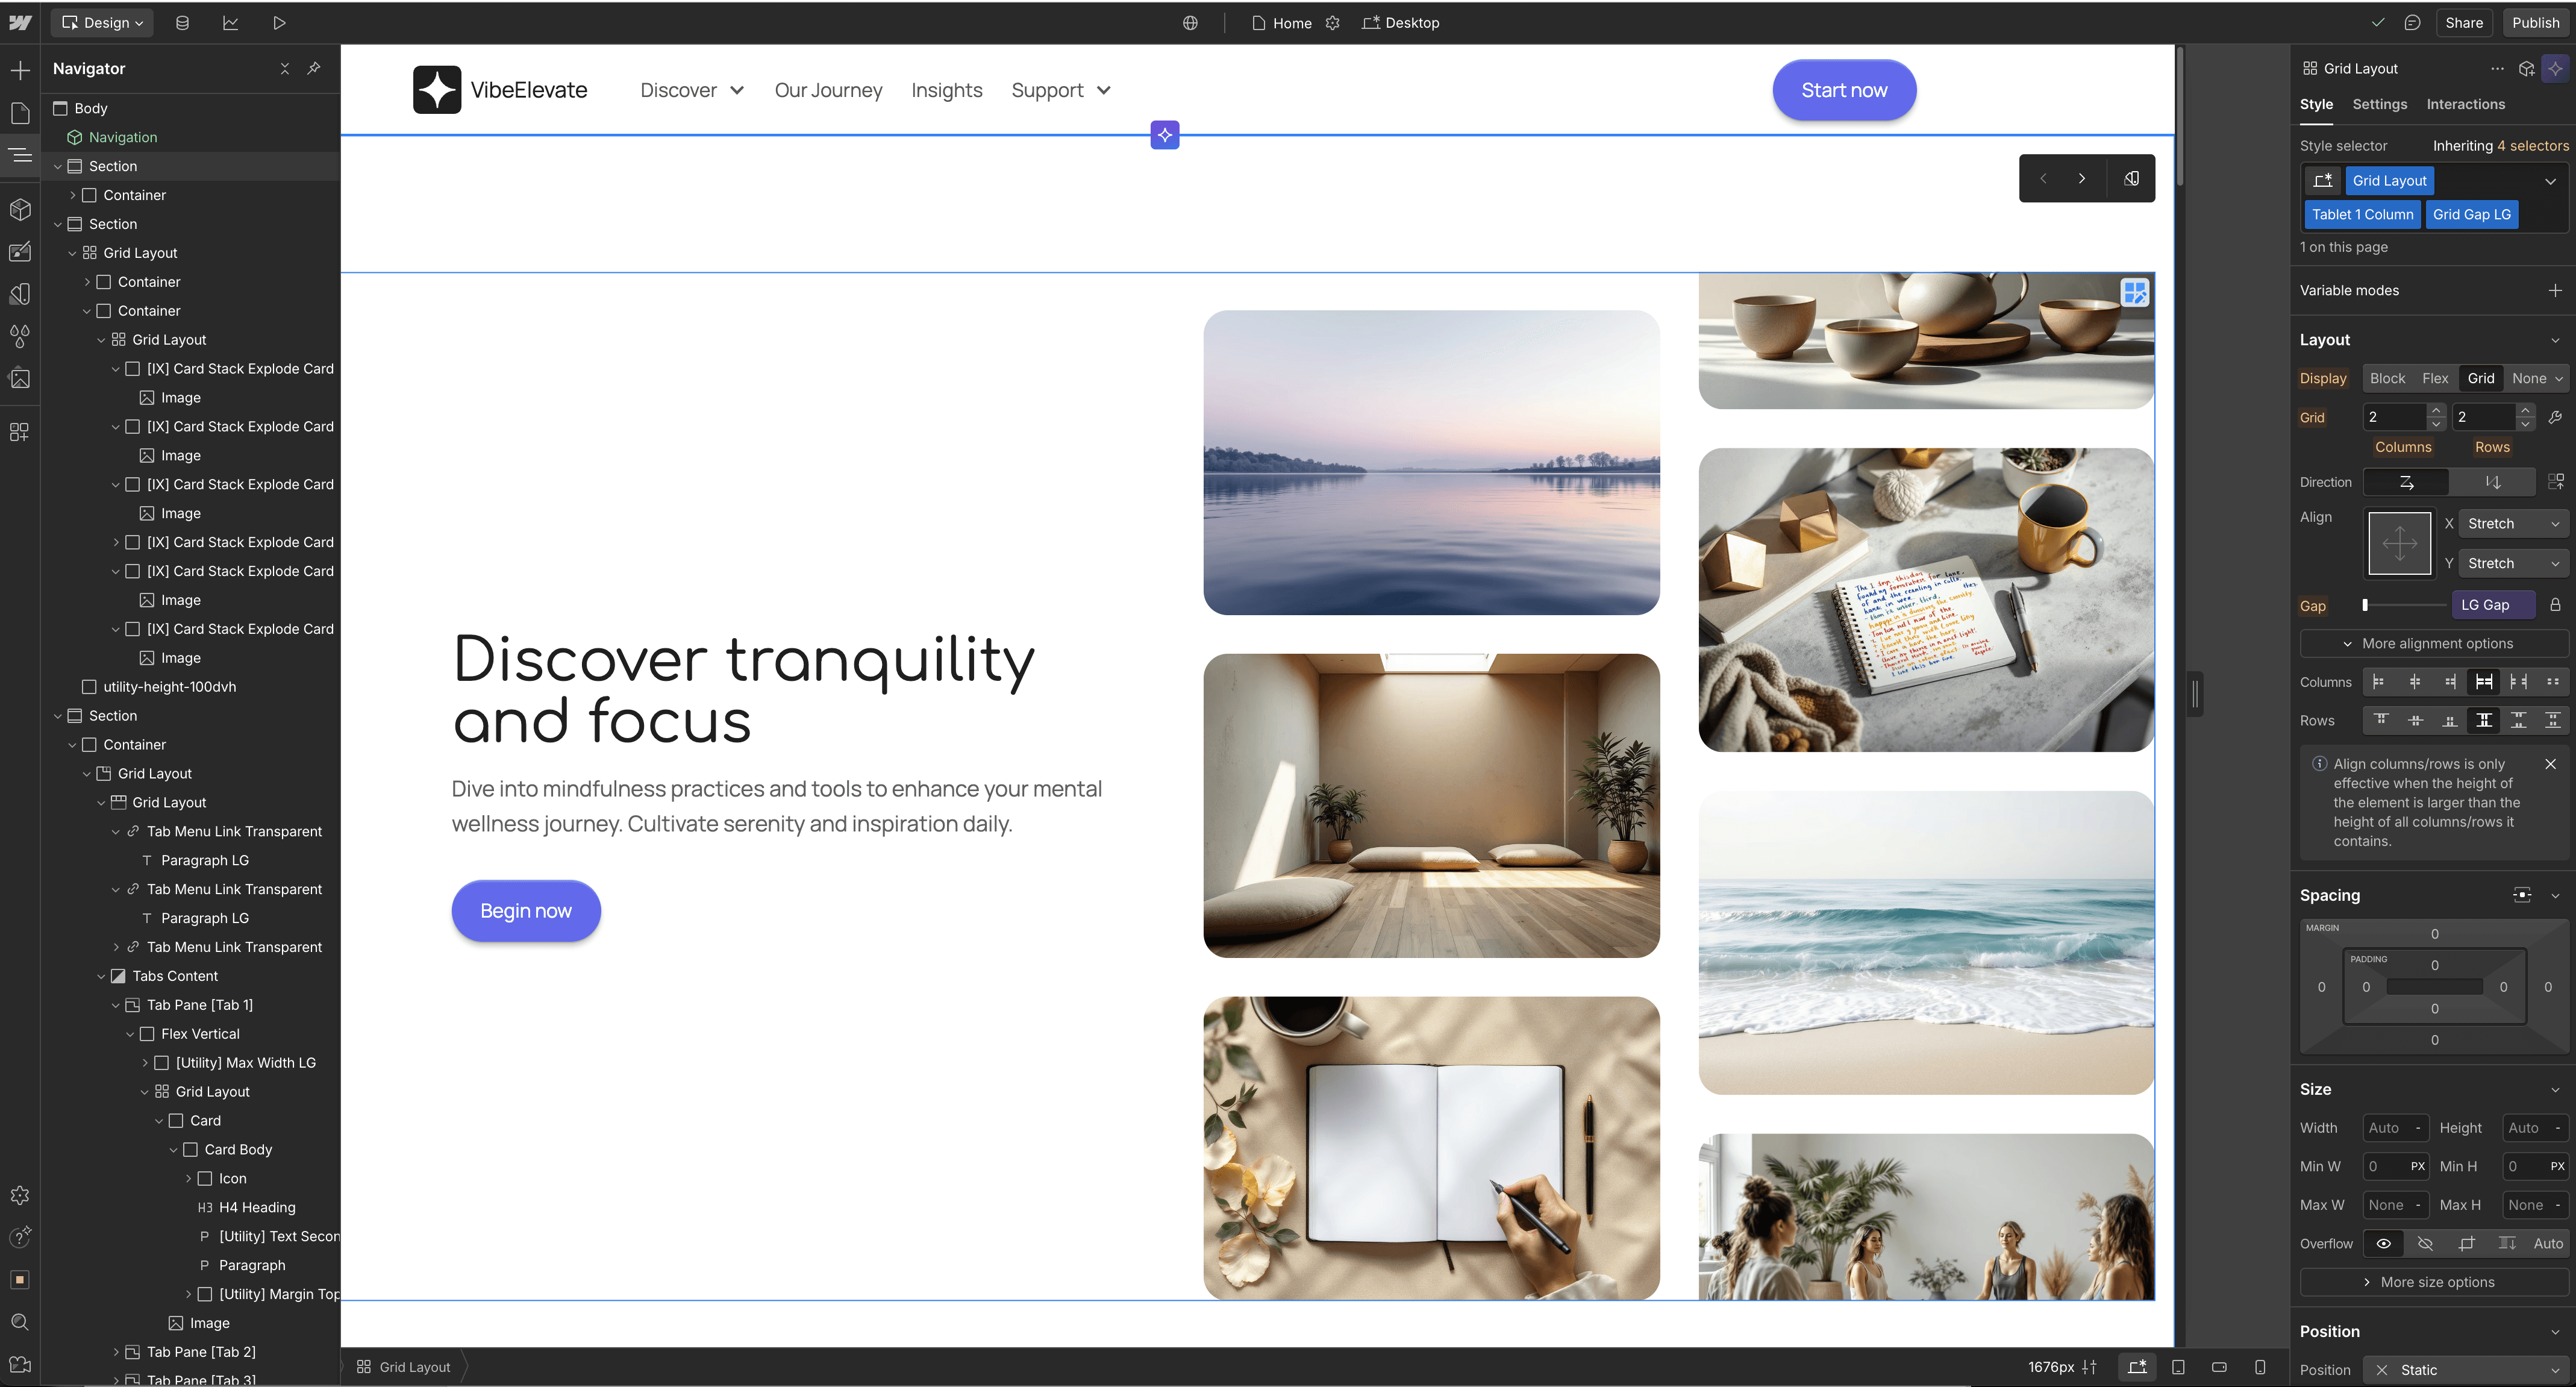Switch to the Style tab
The image size is (2576, 1387).
(2316, 104)
